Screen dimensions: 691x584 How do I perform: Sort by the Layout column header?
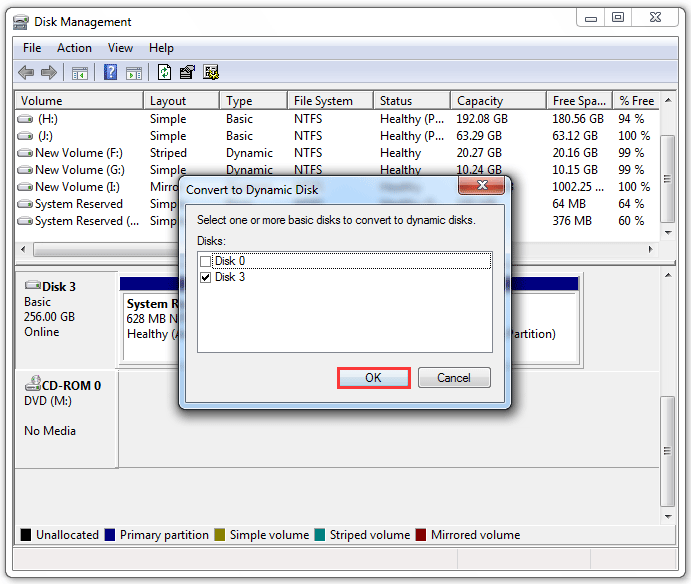coord(182,101)
